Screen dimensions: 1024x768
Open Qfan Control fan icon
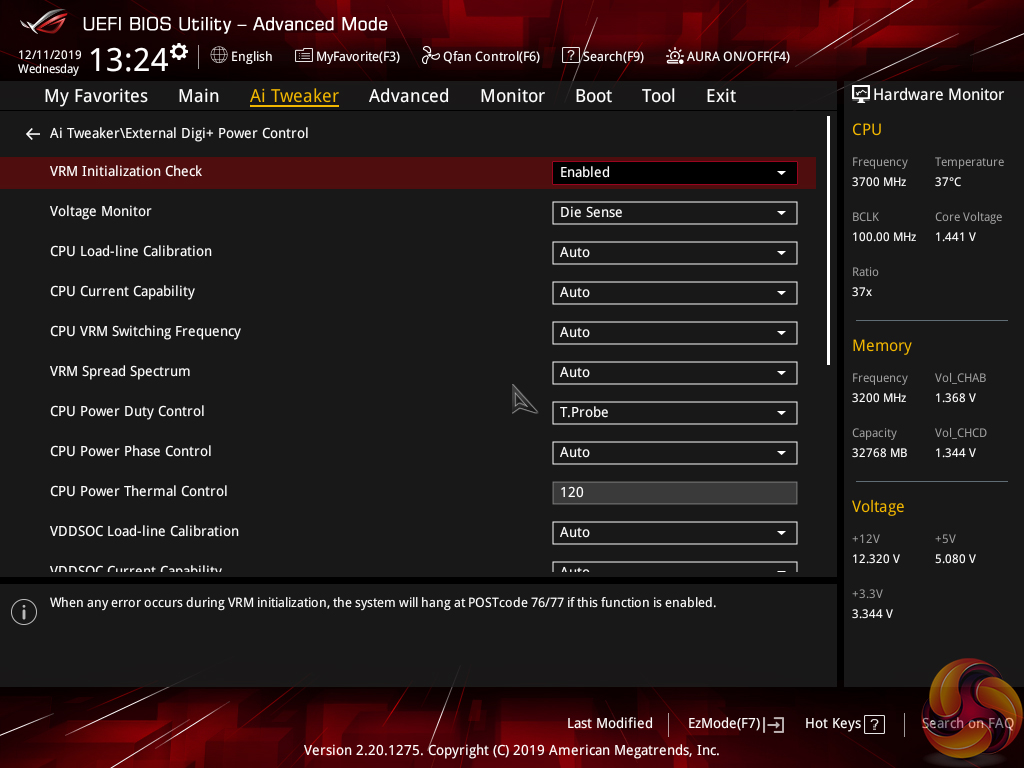pos(431,56)
